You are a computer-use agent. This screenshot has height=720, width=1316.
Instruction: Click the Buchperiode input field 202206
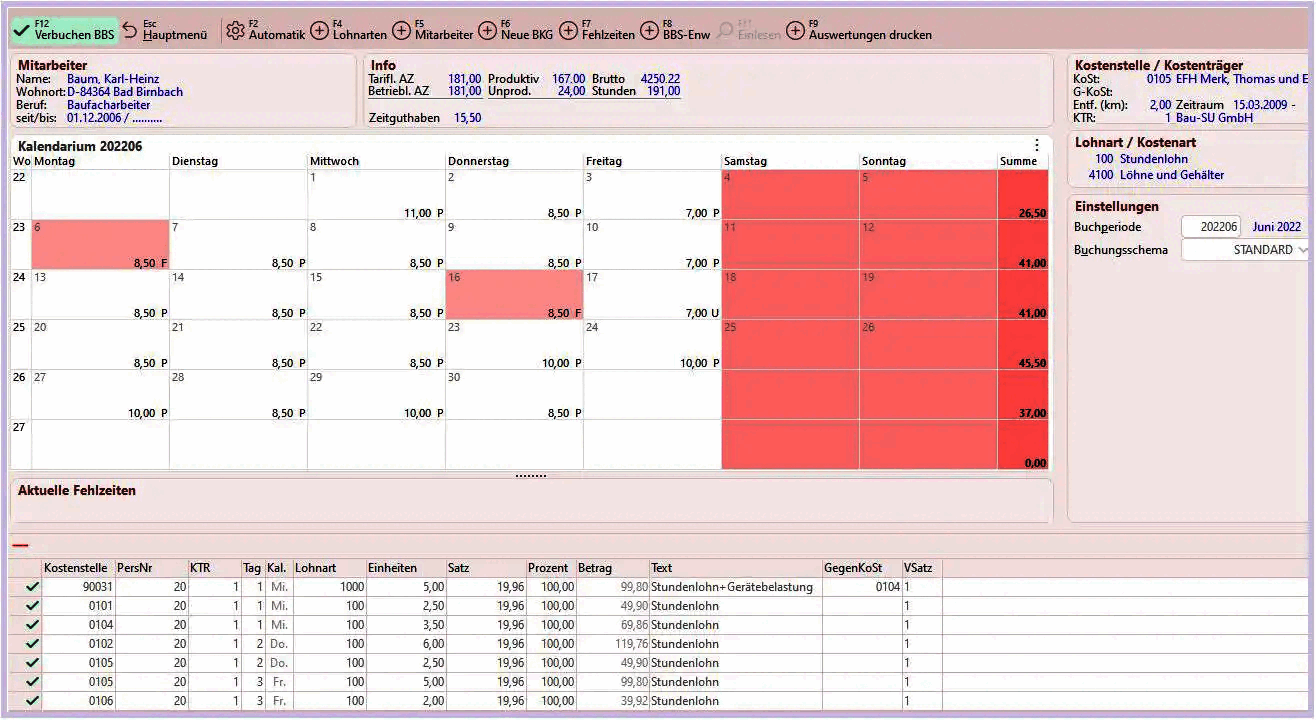point(1212,227)
